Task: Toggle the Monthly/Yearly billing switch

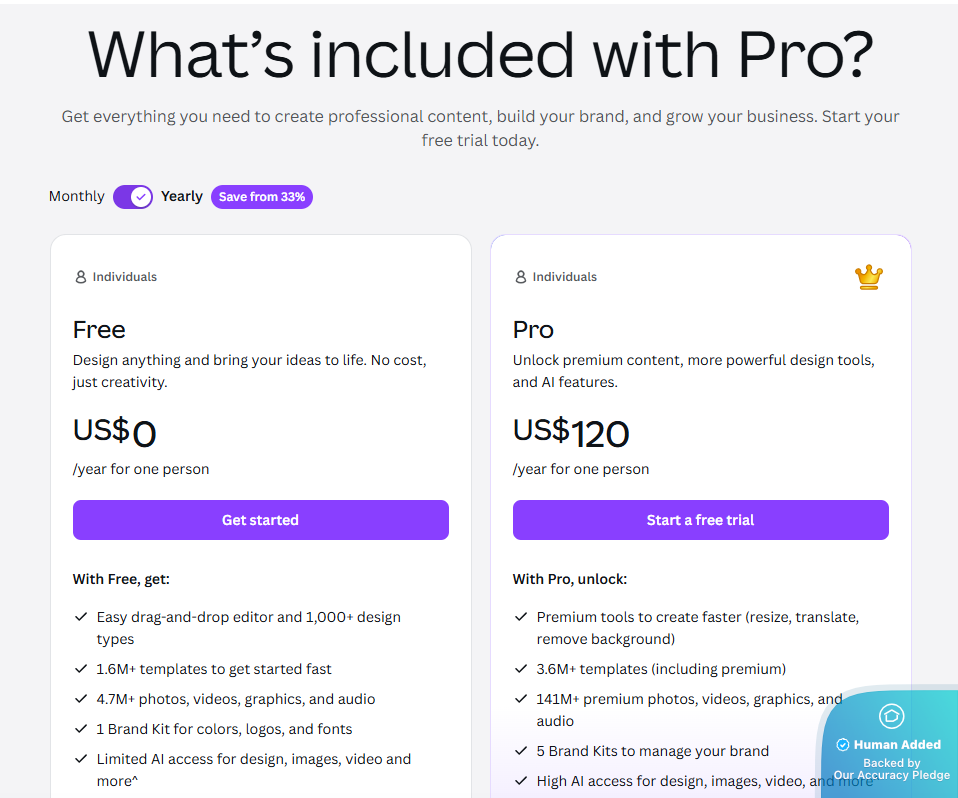Action: [133, 197]
